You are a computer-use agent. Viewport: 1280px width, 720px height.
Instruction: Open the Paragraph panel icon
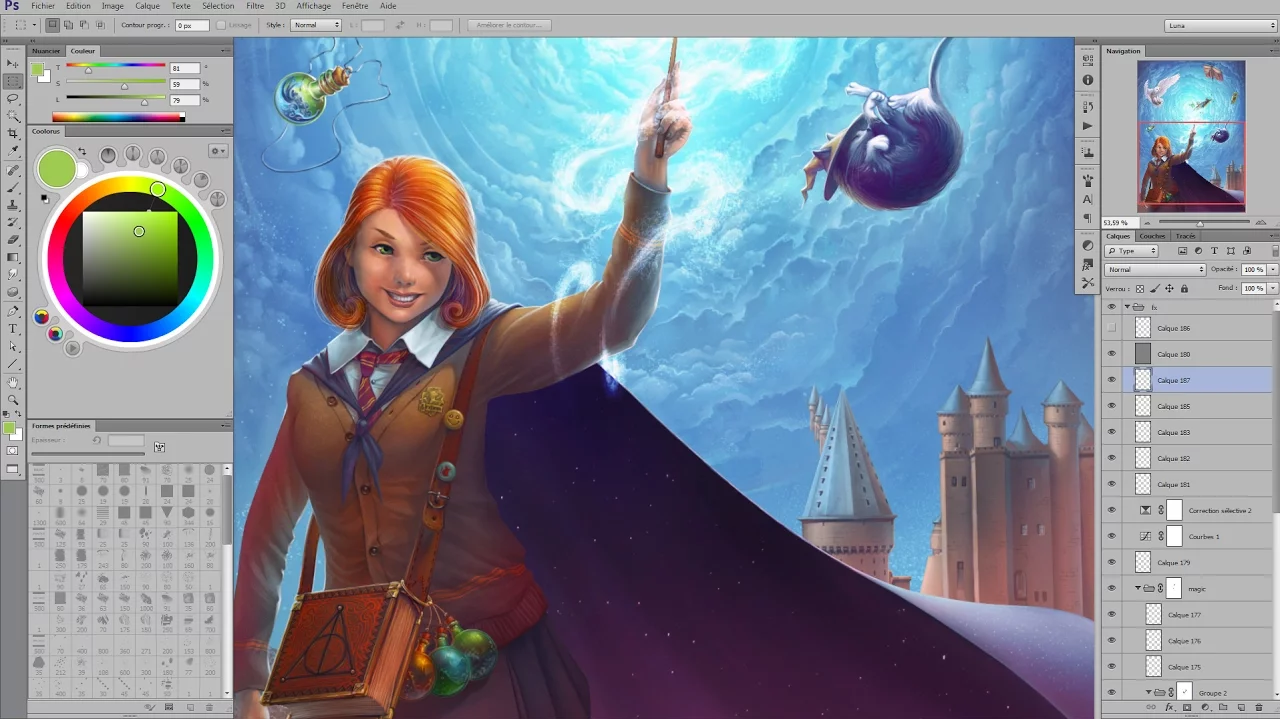coord(1088,218)
